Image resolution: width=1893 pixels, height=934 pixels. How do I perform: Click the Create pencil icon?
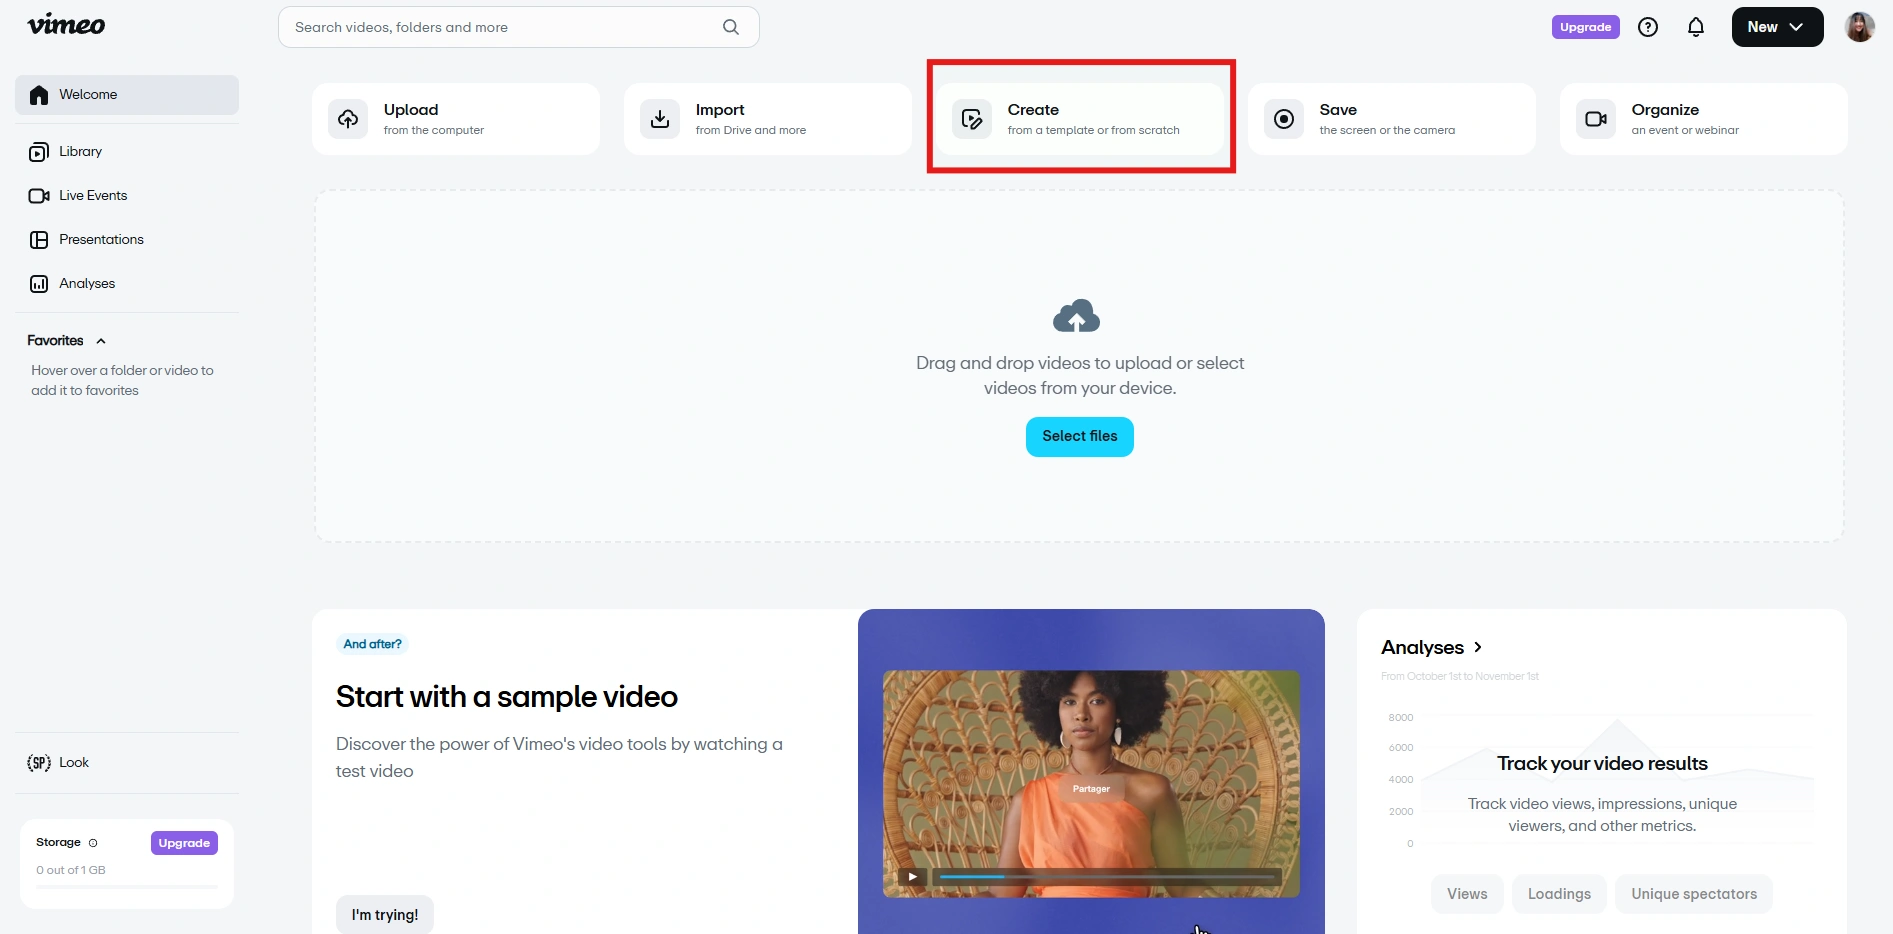click(972, 119)
